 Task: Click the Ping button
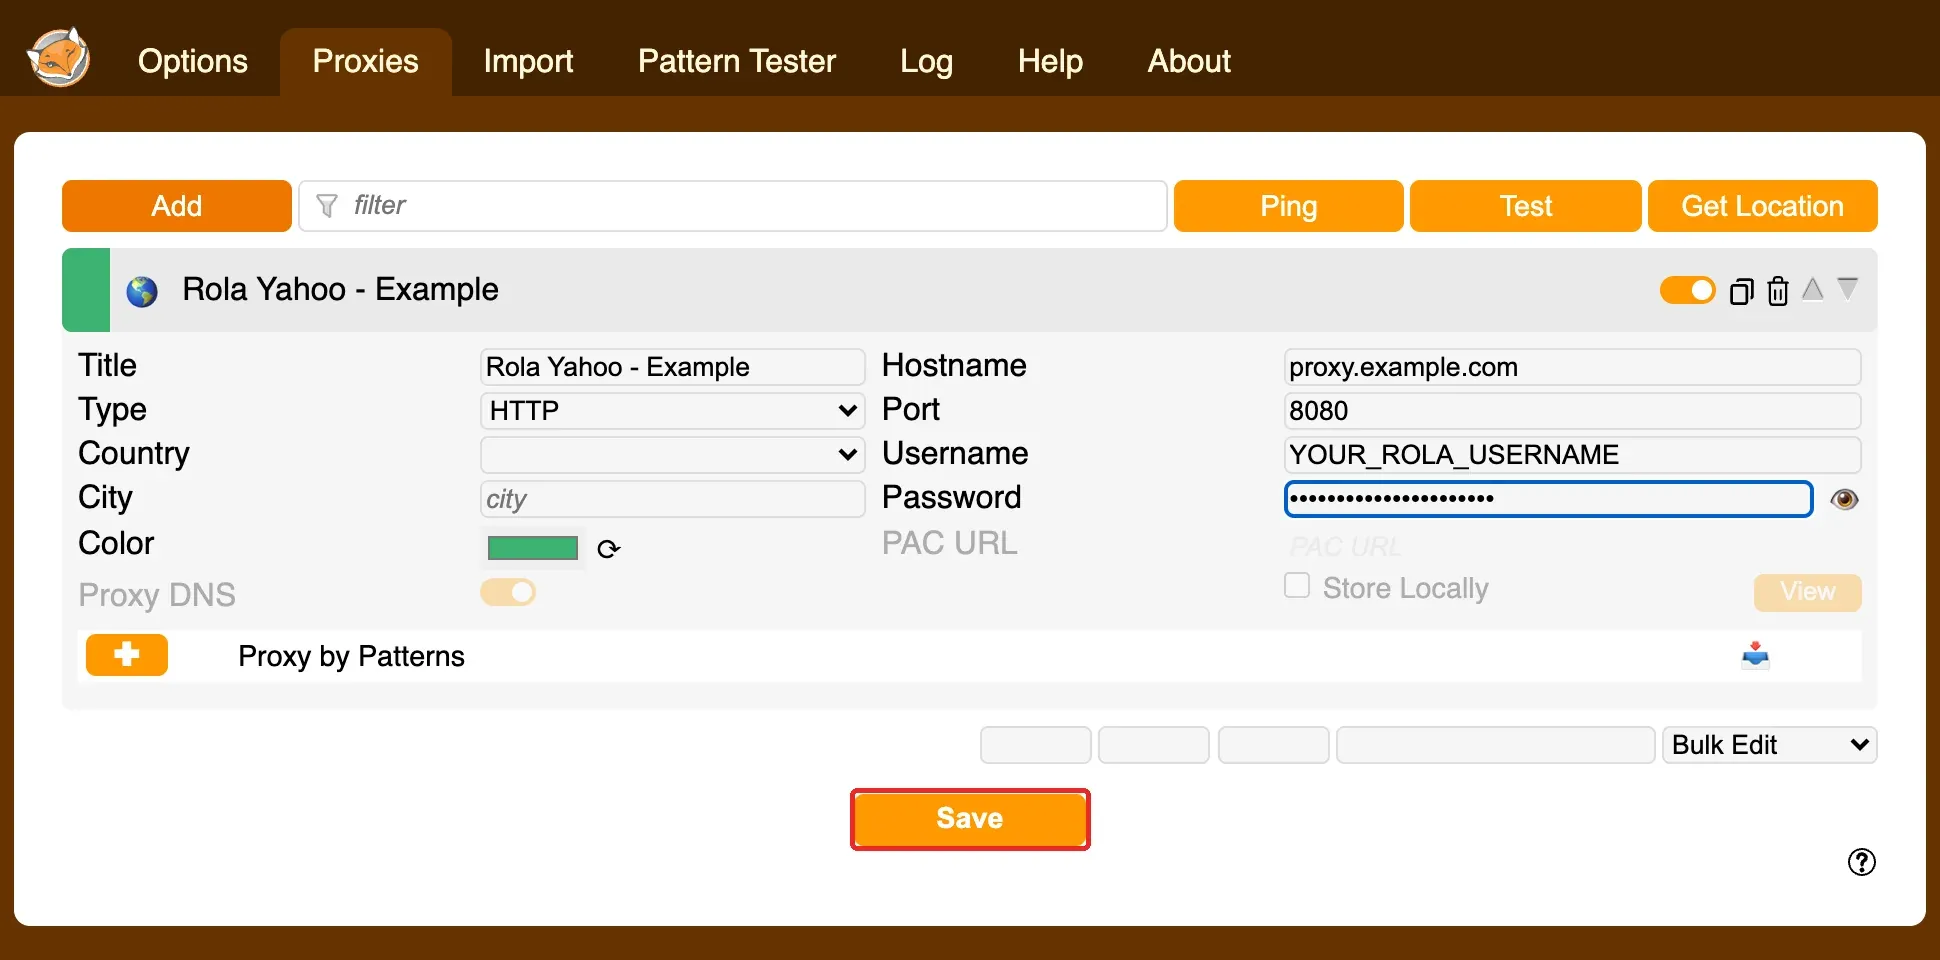pyautogui.click(x=1289, y=206)
